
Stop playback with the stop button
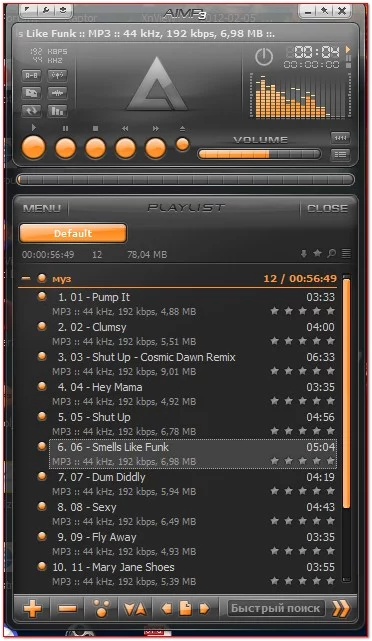pyautogui.click(x=95, y=148)
